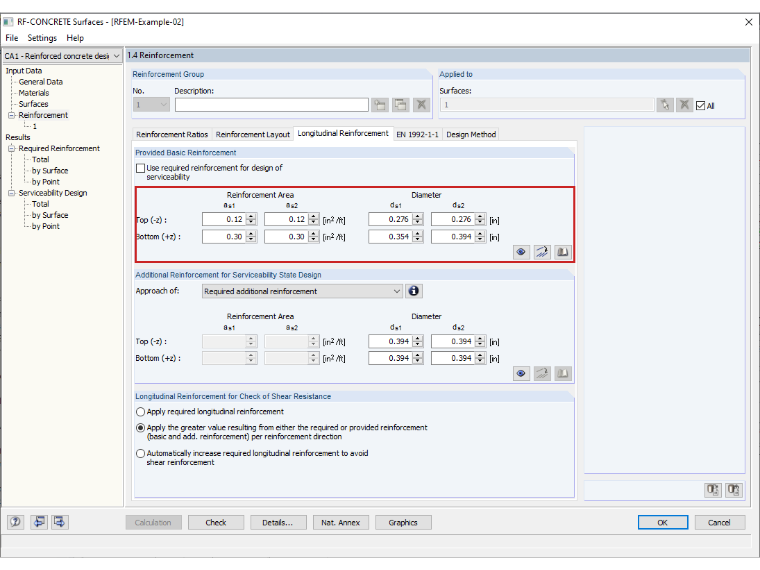The height and width of the screenshot is (570, 760).
Task: Click the next table arrow icon
Action: (60, 522)
